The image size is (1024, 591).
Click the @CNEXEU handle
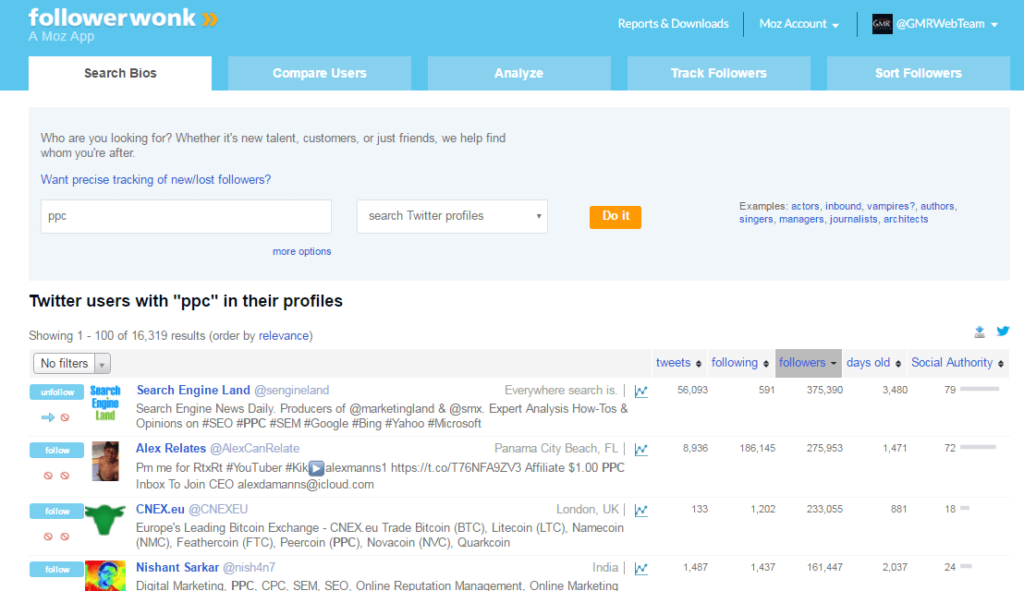(218, 509)
